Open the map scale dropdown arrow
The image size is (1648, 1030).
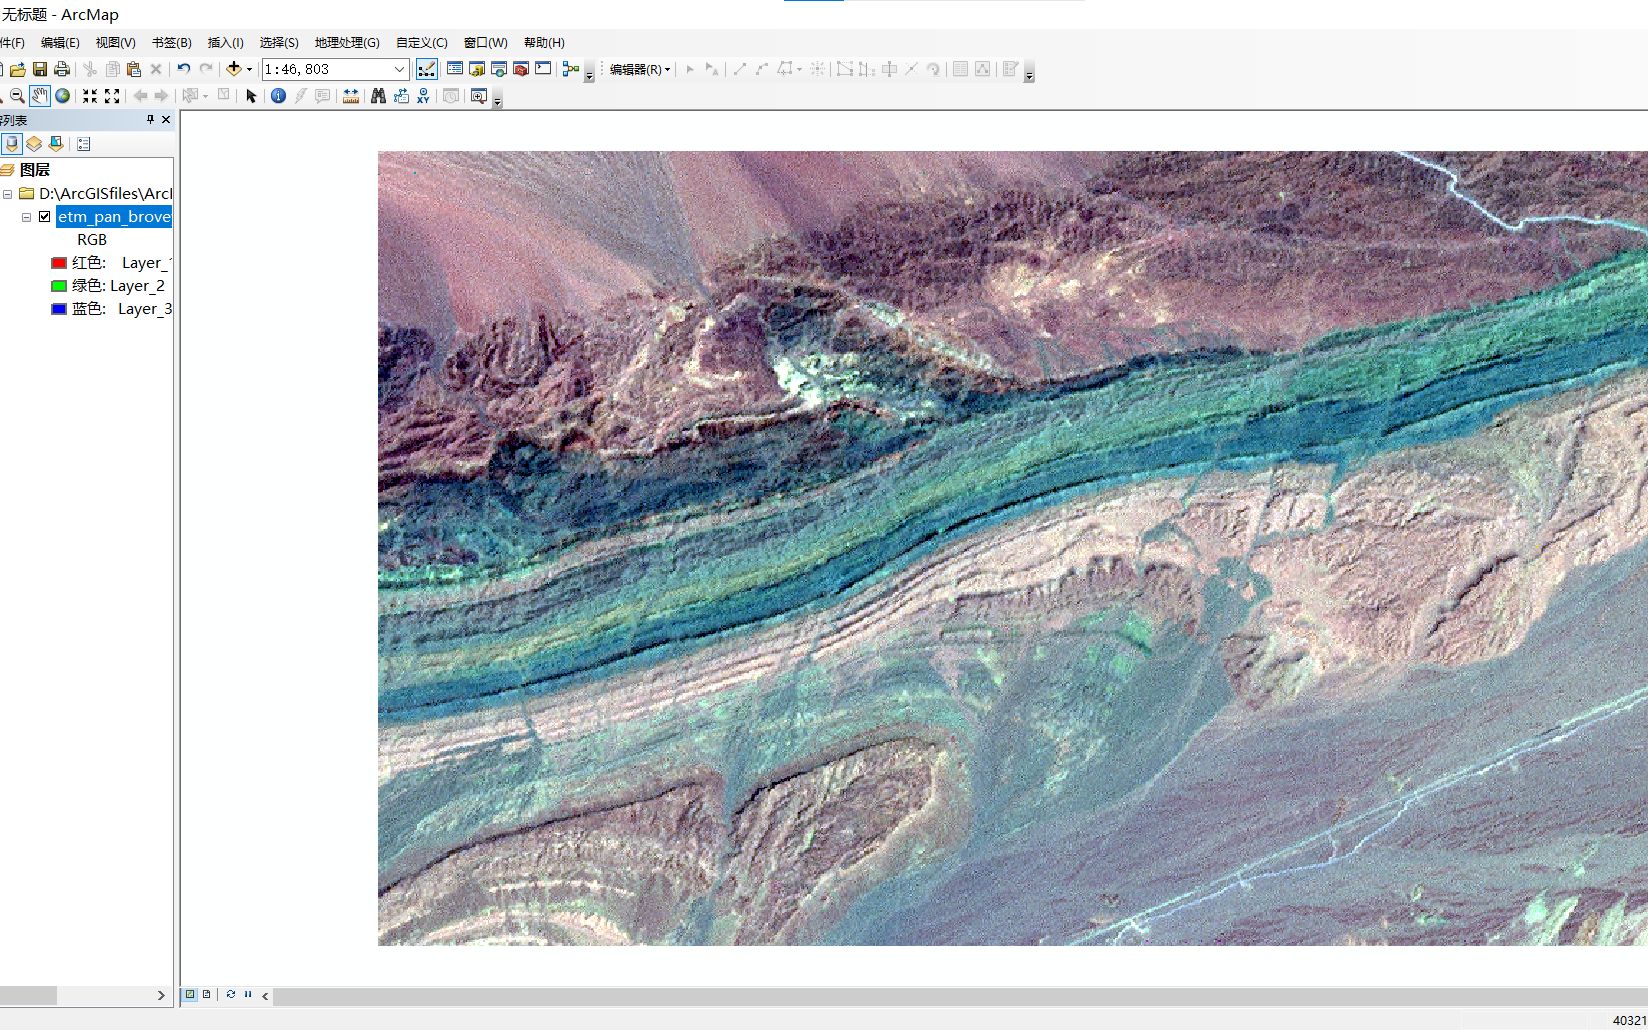[399, 69]
